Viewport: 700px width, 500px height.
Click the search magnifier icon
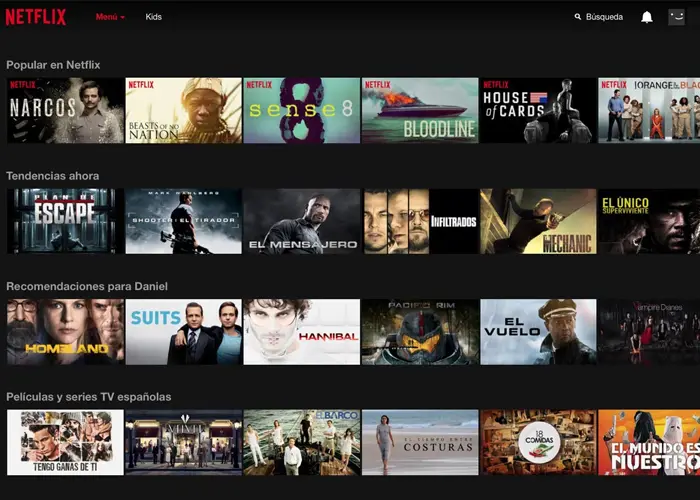click(578, 17)
